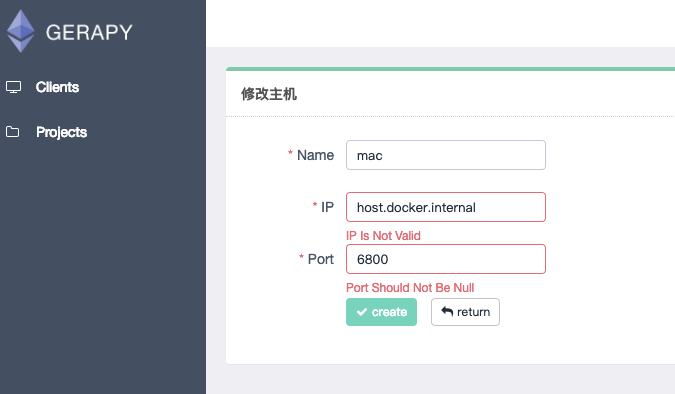Click the green create button
Image resolution: width=675 pixels, height=394 pixels.
[381, 312]
